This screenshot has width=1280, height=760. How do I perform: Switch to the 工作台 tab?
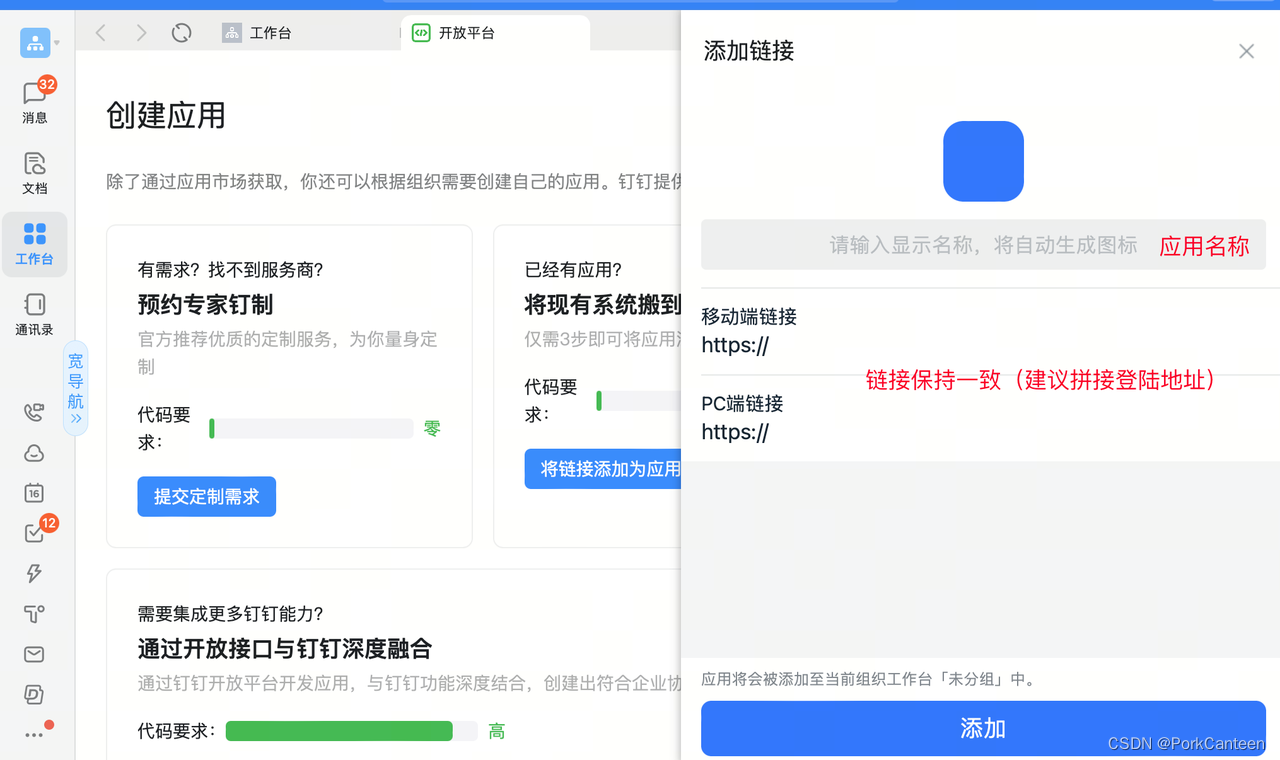point(257,33)
